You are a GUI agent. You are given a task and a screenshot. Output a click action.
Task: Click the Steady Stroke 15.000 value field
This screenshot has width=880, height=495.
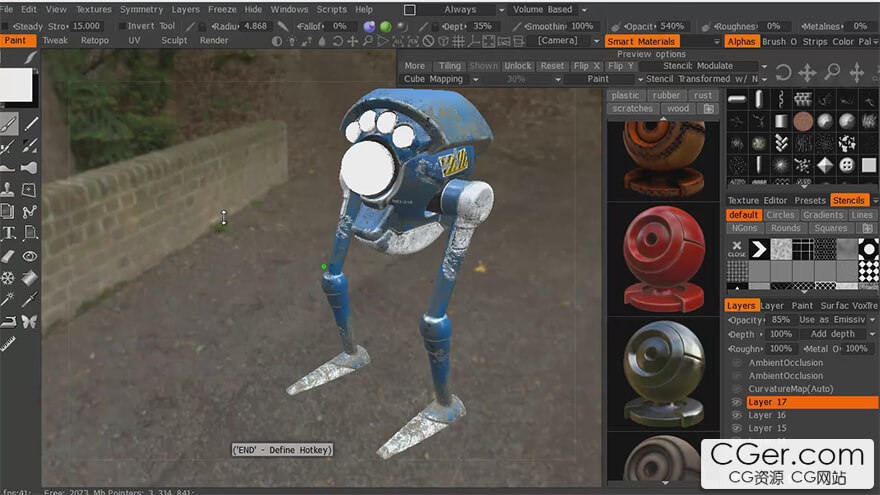86,26
